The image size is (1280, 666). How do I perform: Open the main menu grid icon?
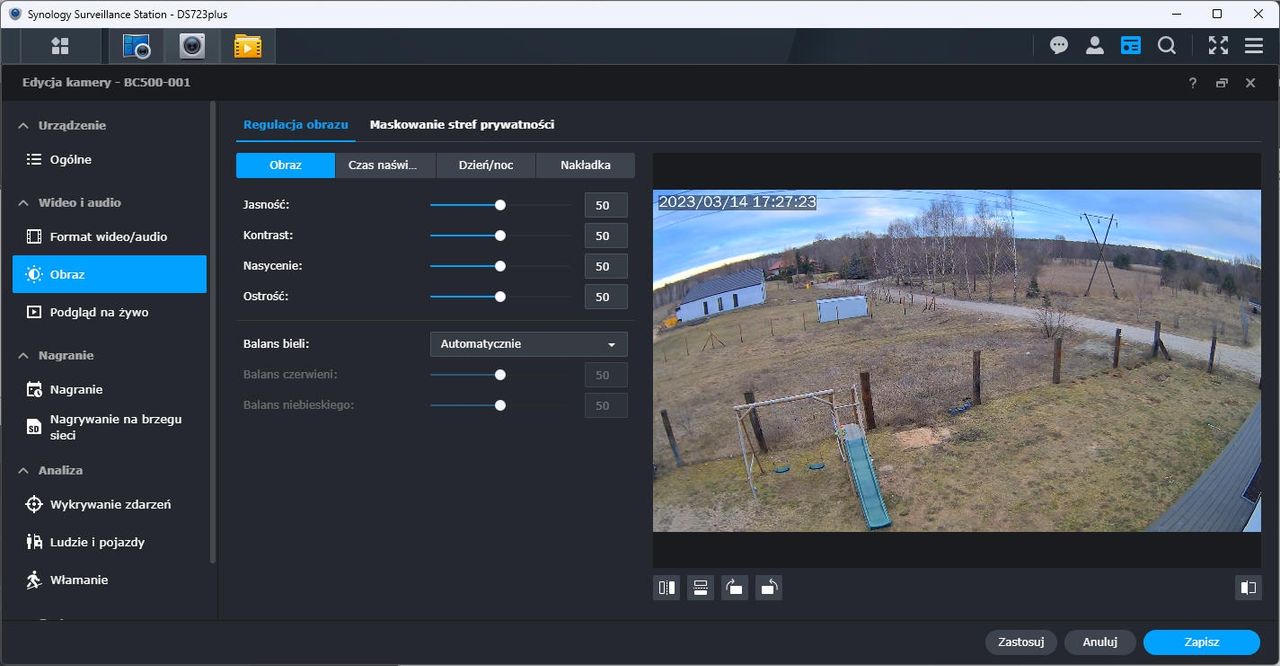(x=60, y=46)
